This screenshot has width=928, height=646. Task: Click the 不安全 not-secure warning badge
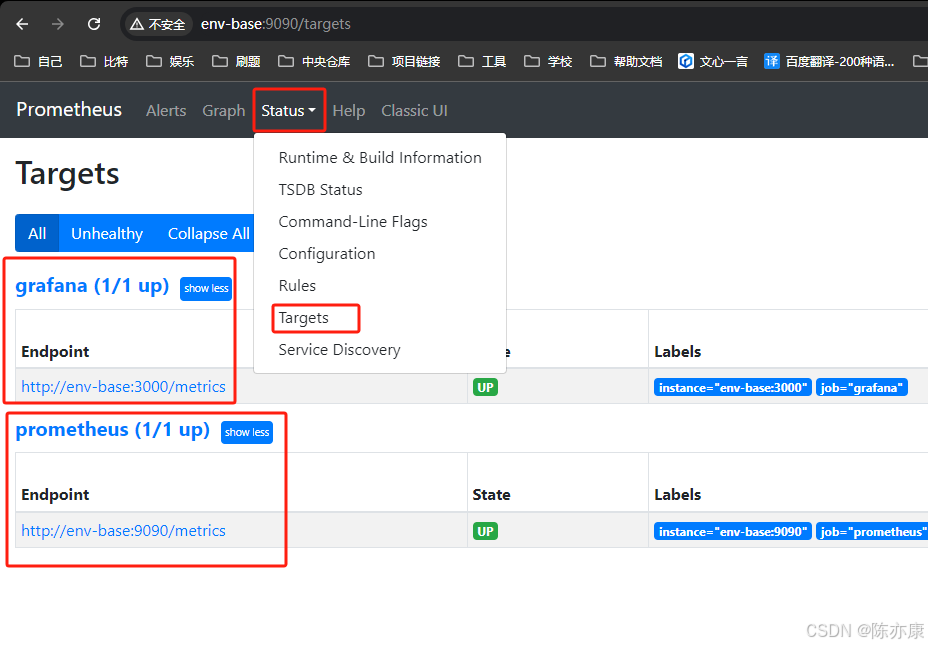[x=158, y=24]
